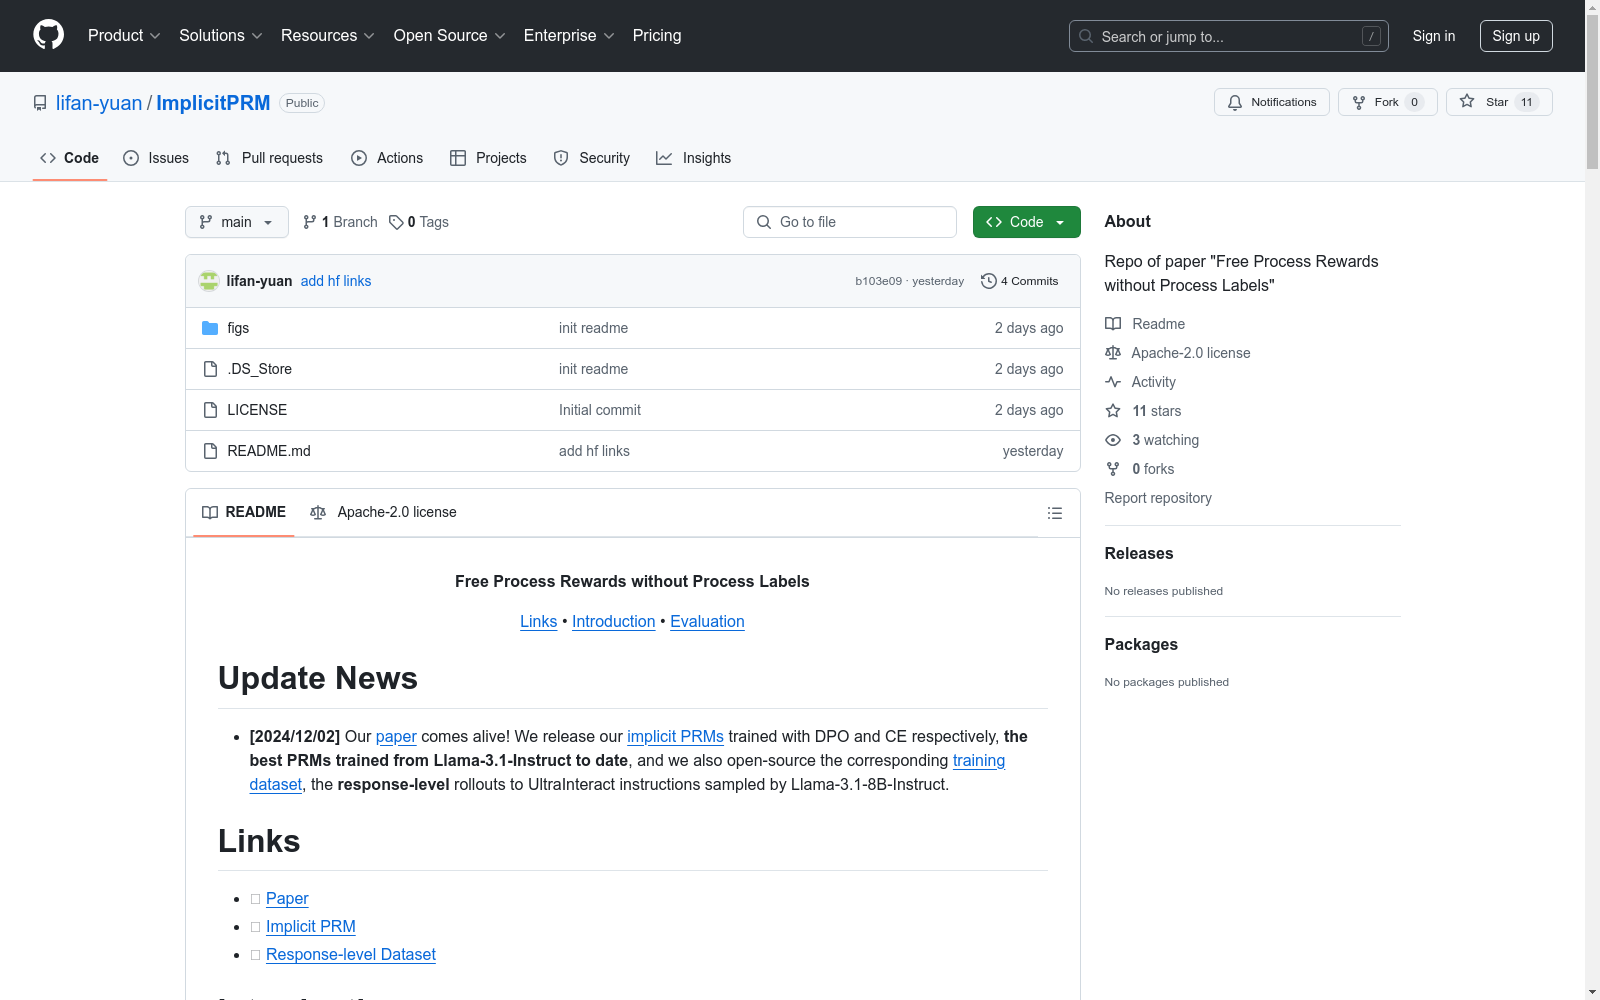Click the branch icon next to 1 Branch

pyautogui.click(x=310, y=222)
